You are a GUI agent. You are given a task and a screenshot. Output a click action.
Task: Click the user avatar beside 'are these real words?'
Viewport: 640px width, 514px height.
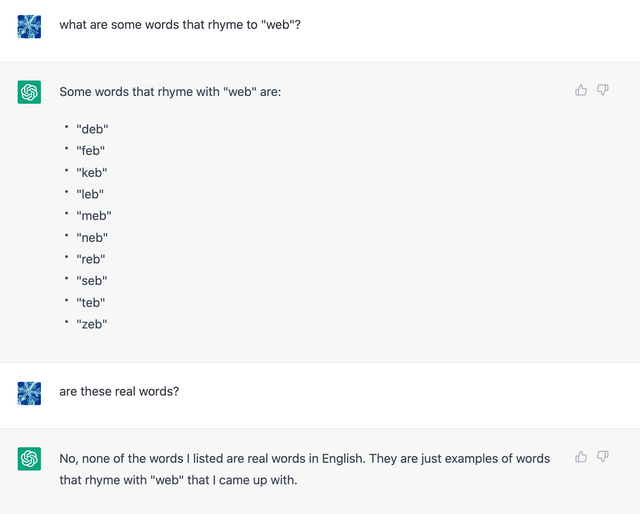tap(29, 393)
